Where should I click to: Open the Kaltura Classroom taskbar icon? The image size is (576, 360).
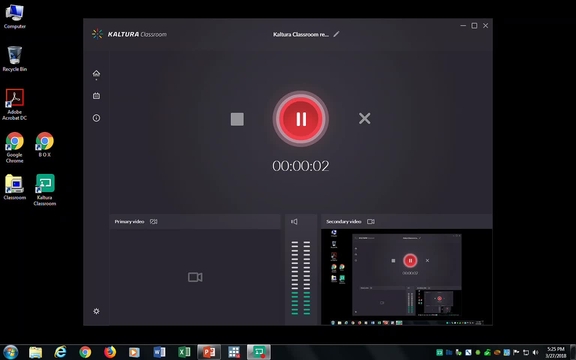point(259,352)
